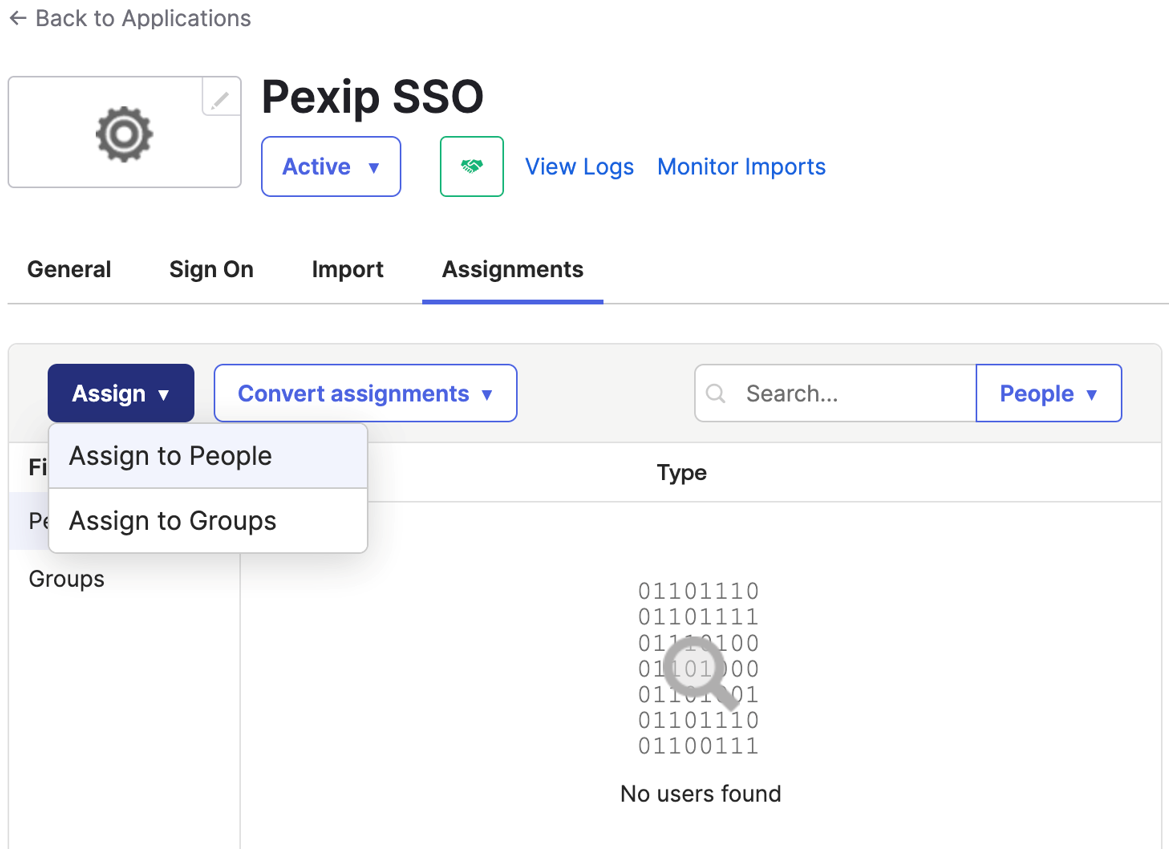Image resolution: width=1169 pixels, height=858 pixels.
Task: Click the Monitor Imports link
Action: pos(741,167)
